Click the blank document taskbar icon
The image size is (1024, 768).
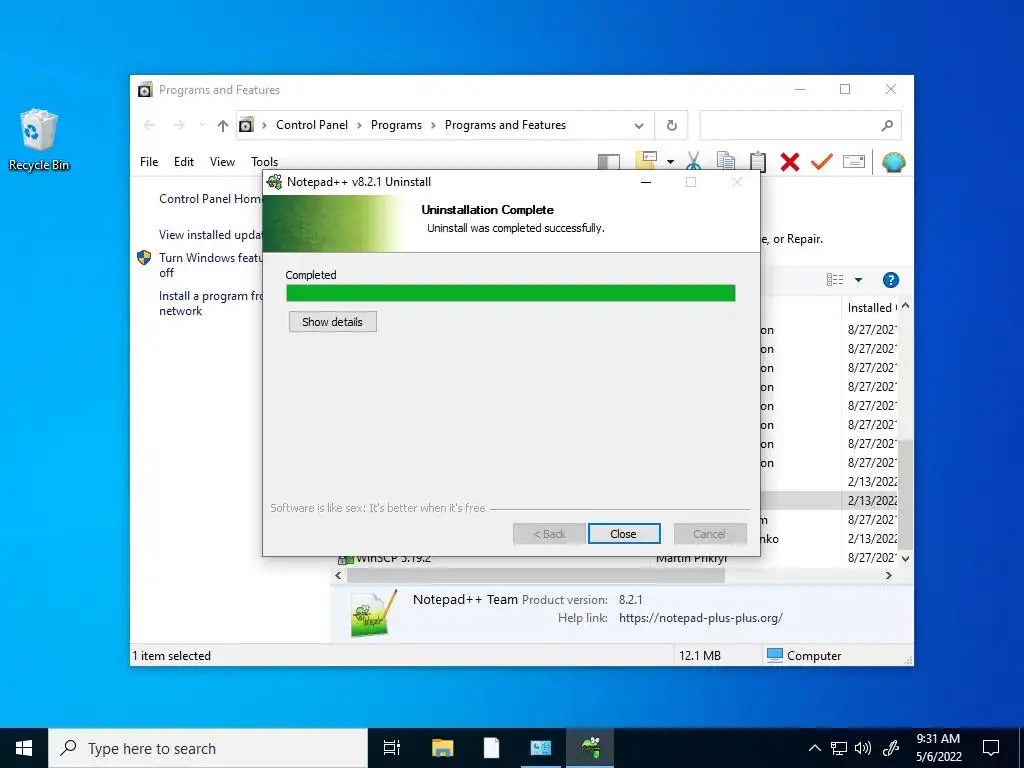tap(491, 748)
